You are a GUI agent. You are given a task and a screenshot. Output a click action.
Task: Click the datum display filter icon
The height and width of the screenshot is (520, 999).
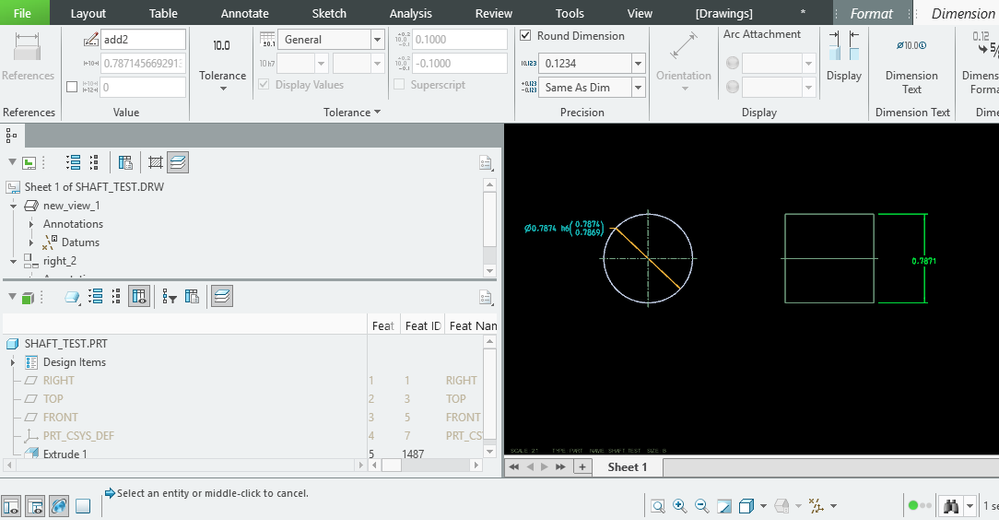click(x=816, y=506)
